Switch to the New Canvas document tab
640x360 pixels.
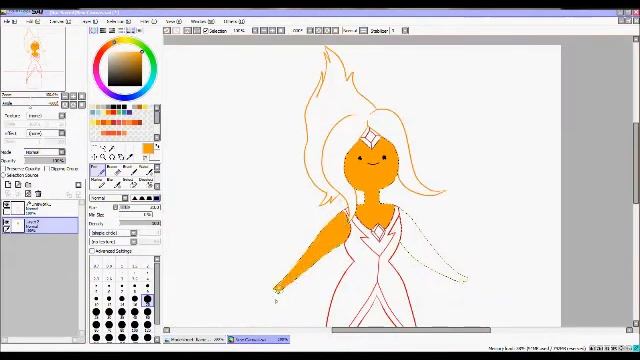tap(259, 339)
